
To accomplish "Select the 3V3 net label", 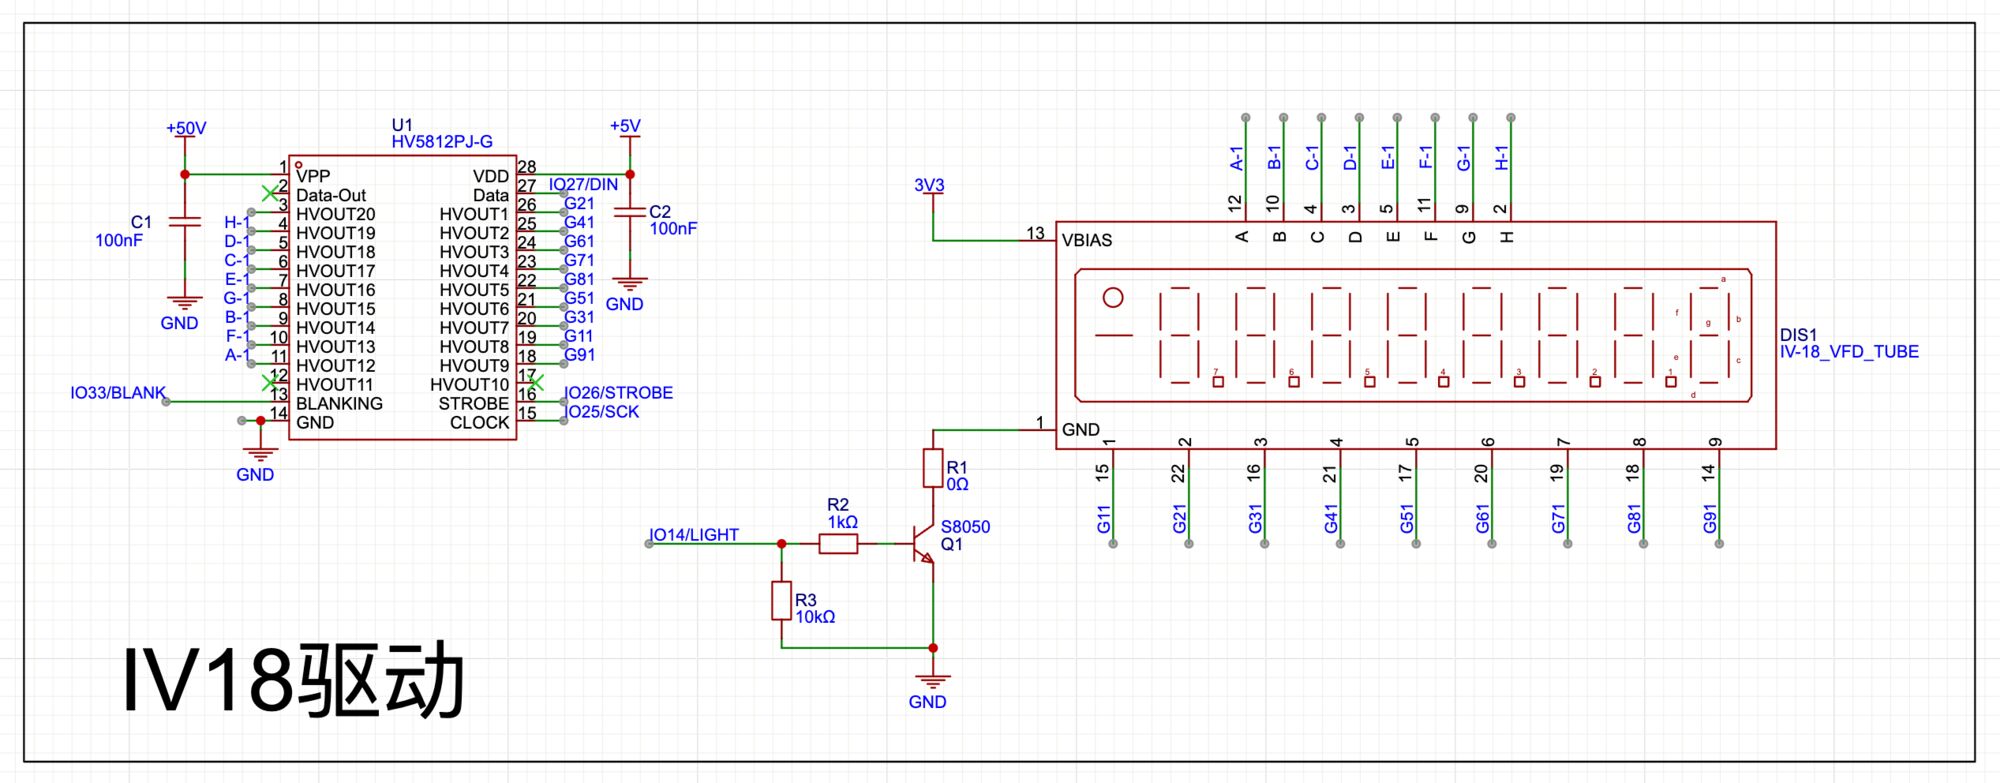I will pyautogui.click(x=929, y=186).
